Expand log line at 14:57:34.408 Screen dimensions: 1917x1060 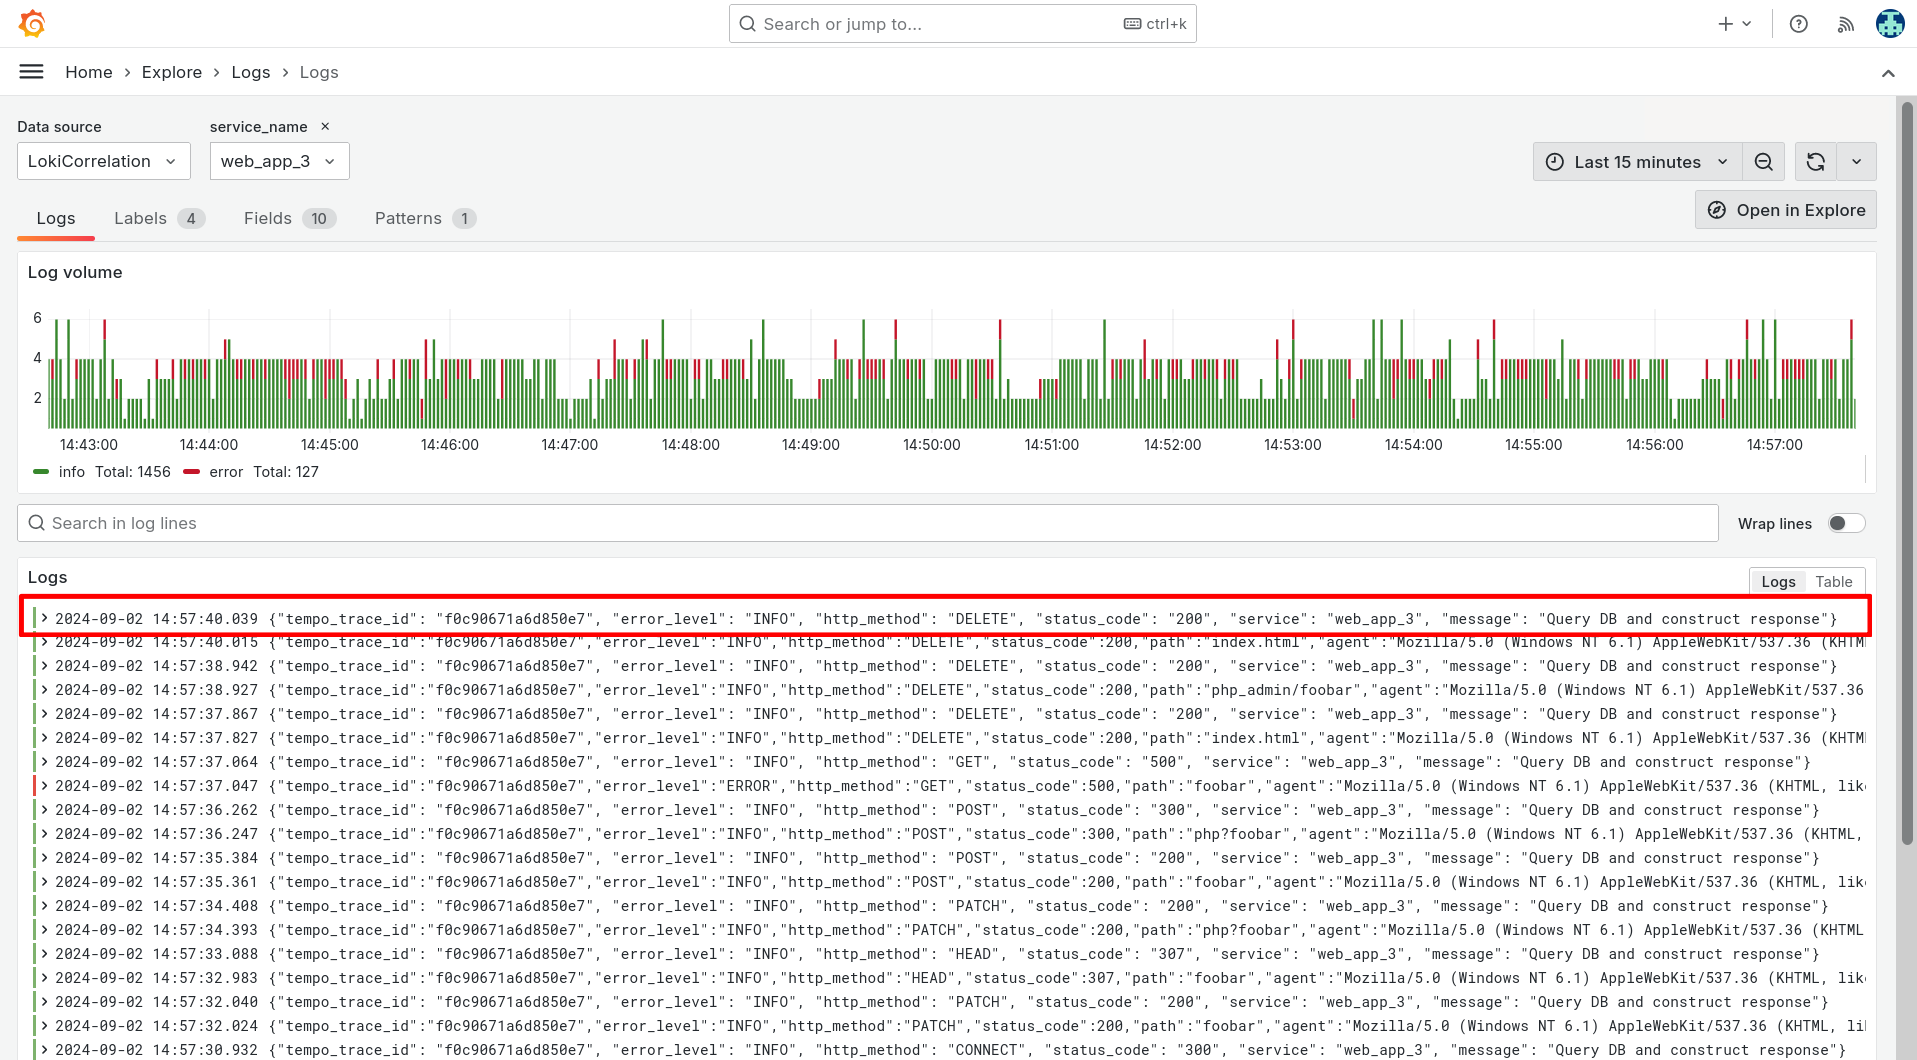point(45,906)
